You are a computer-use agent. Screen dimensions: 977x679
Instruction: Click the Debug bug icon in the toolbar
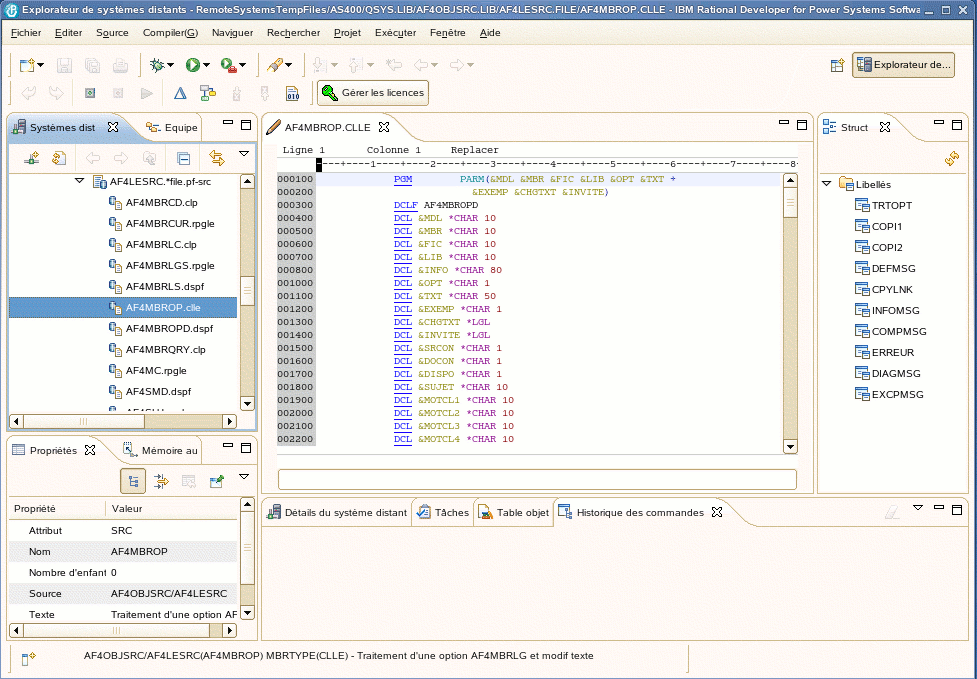point(156,64)
